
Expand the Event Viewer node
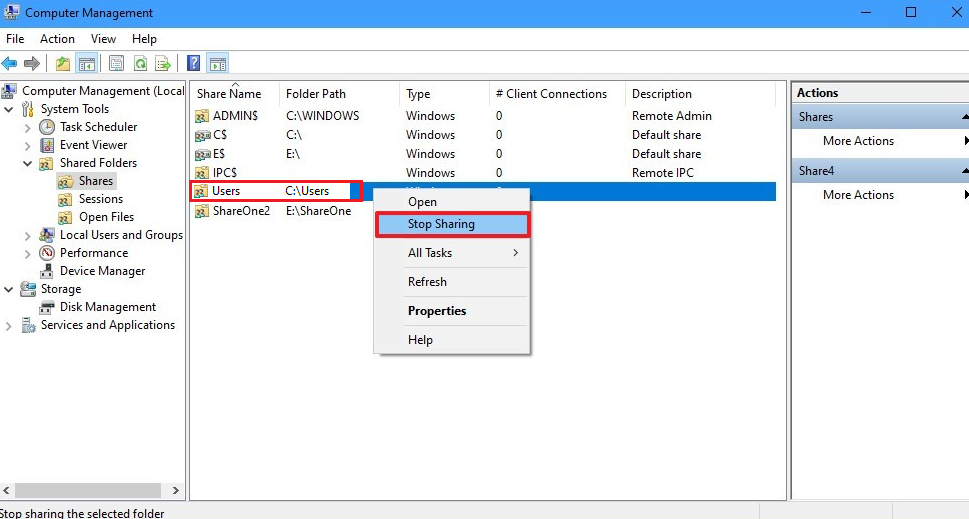(x=27, y=145)
